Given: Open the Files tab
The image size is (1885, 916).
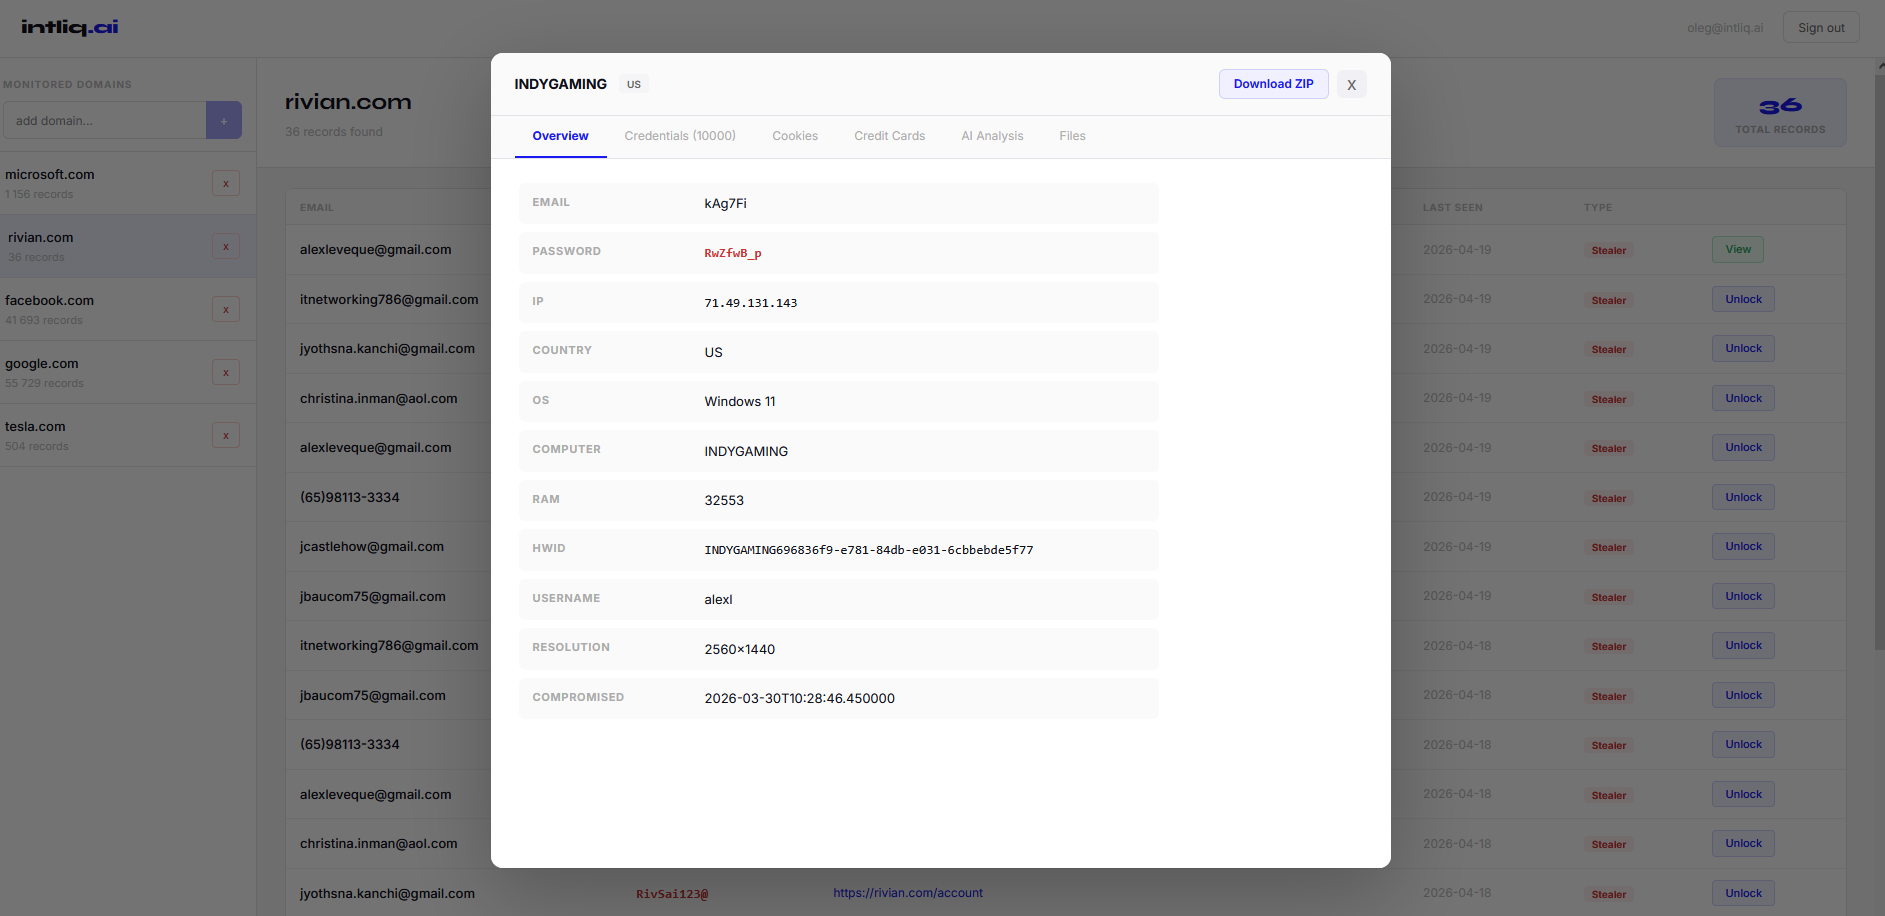Looking at the screenshot, I should click(x=1072, y=136).
